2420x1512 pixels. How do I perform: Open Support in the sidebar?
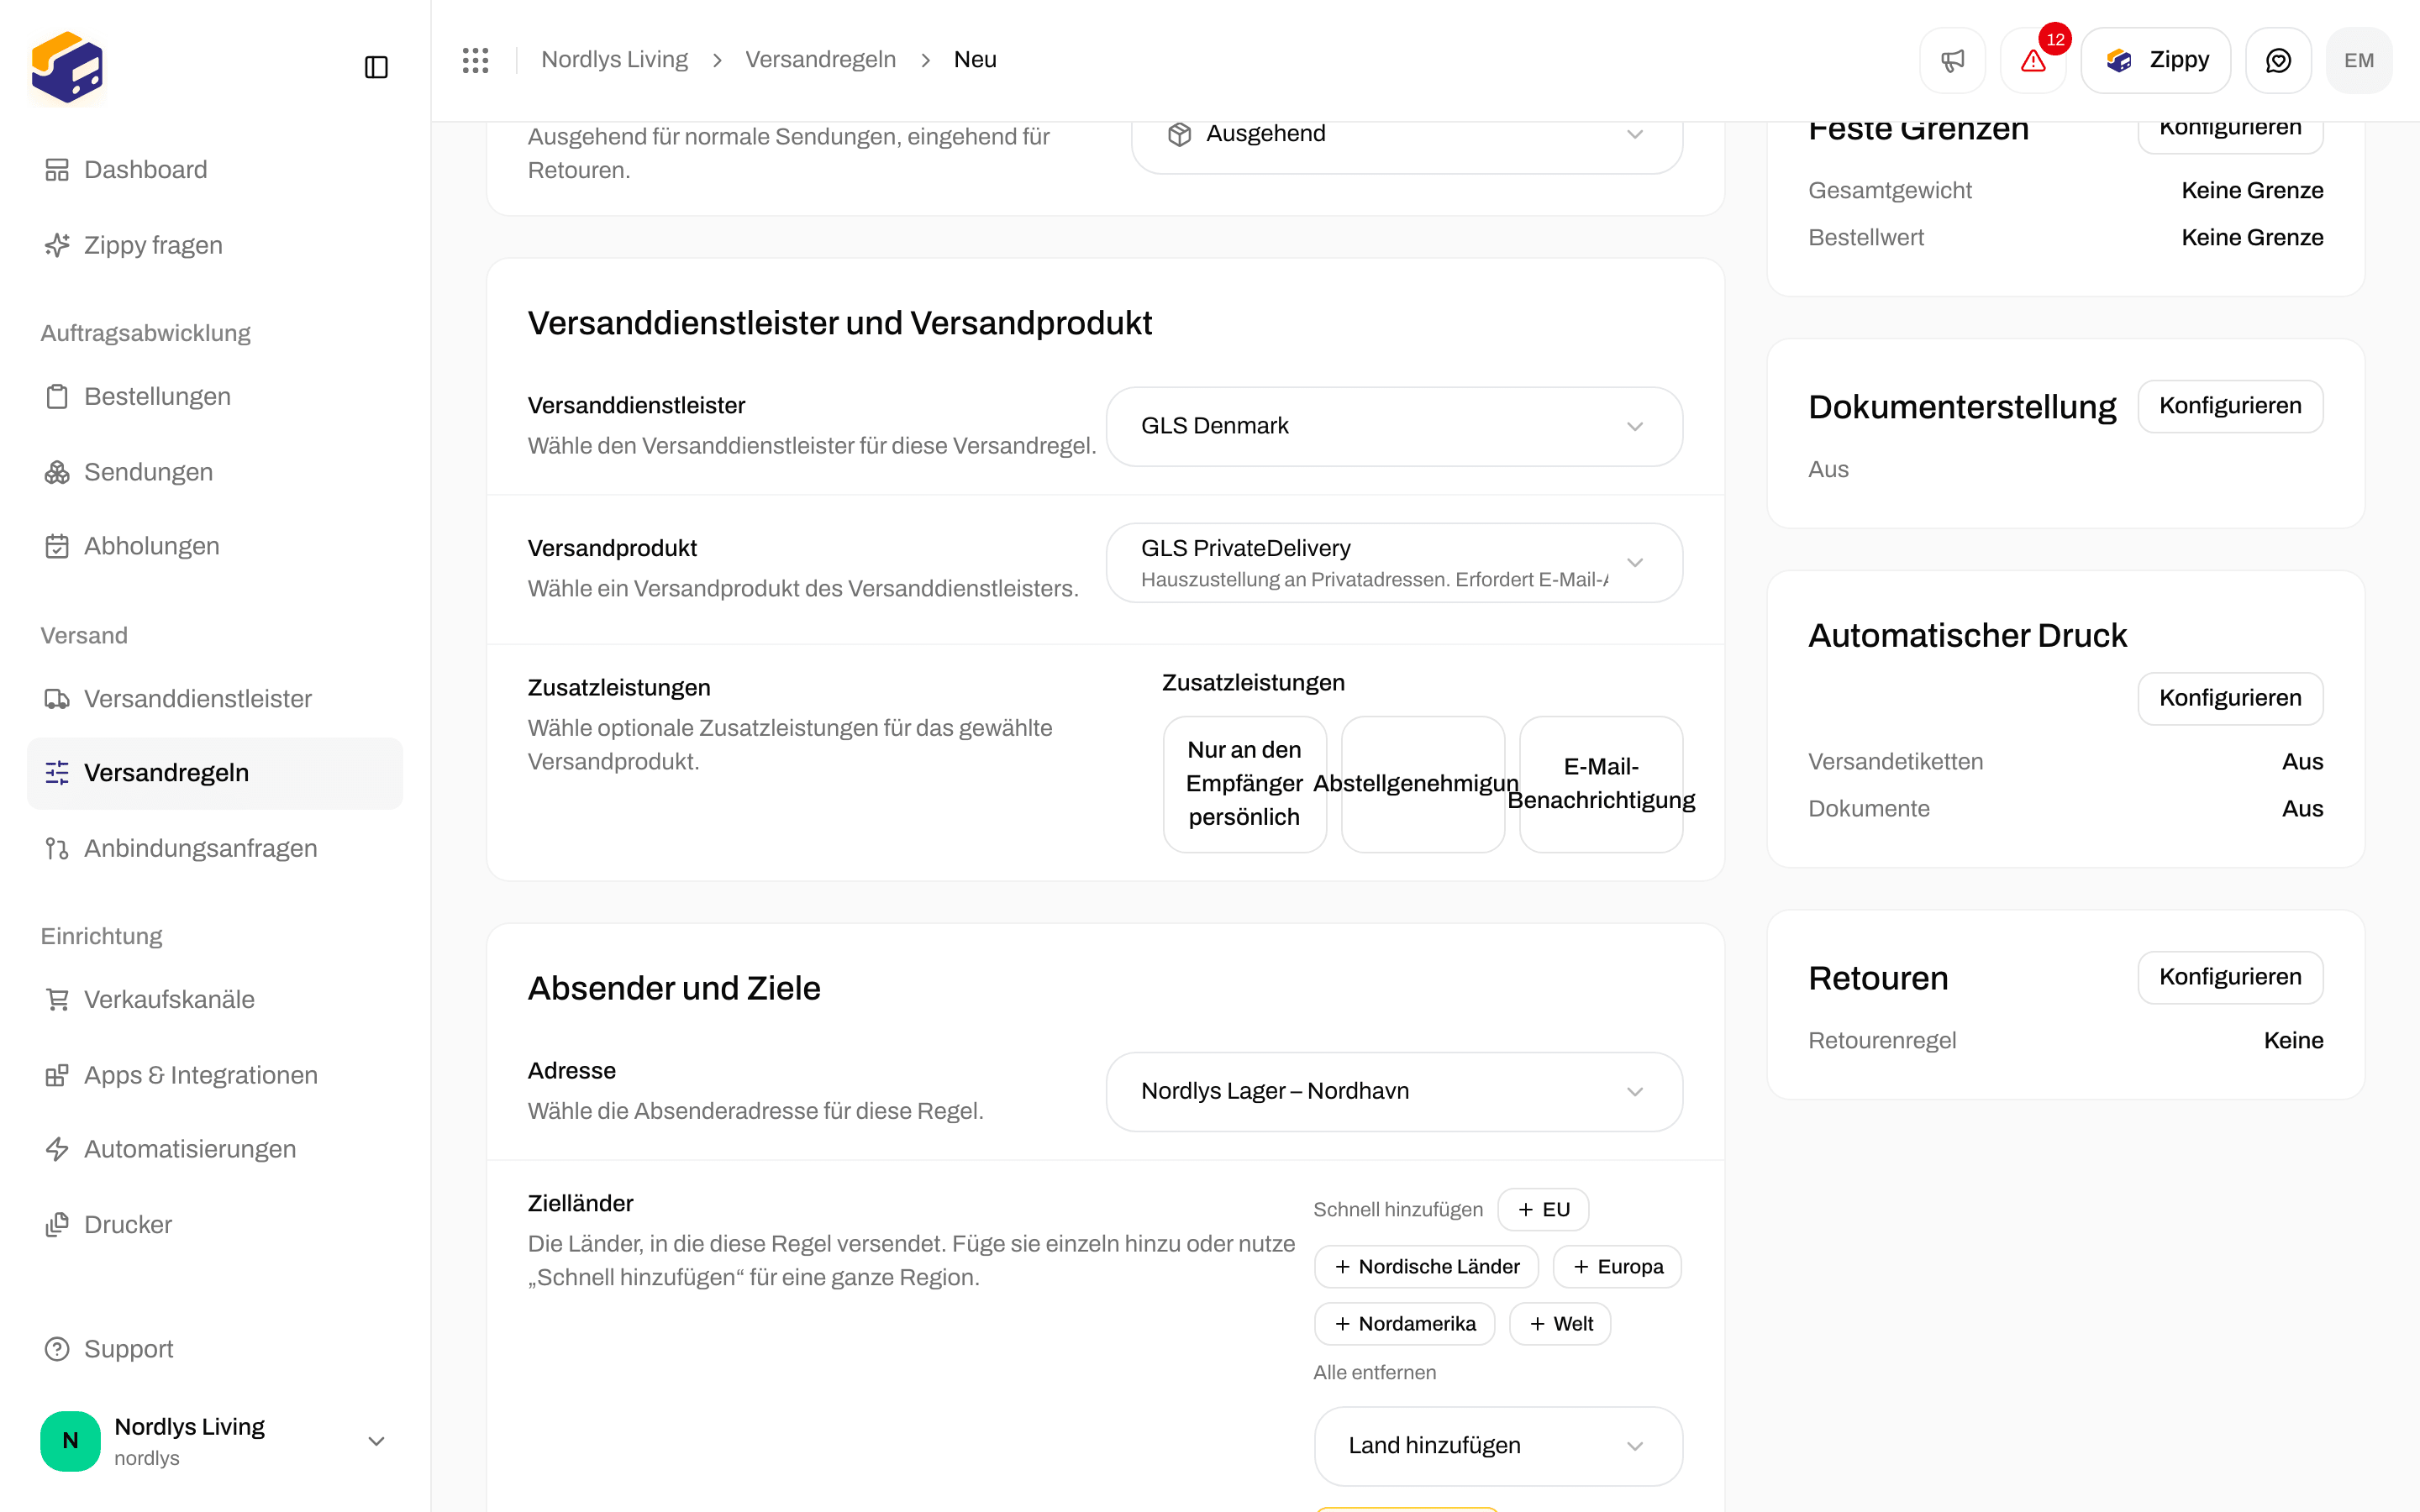(x=215, y=1349)
